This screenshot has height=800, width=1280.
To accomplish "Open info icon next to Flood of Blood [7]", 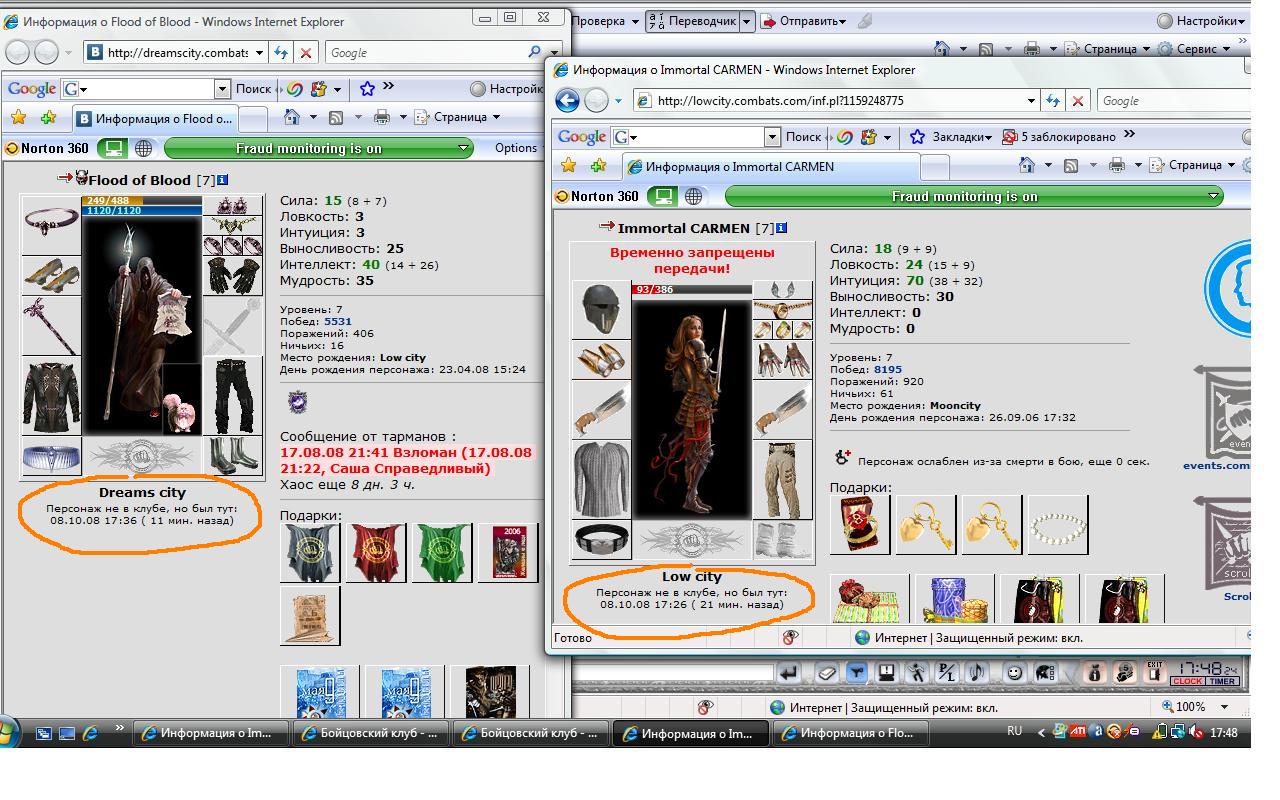I will point(222,180).
